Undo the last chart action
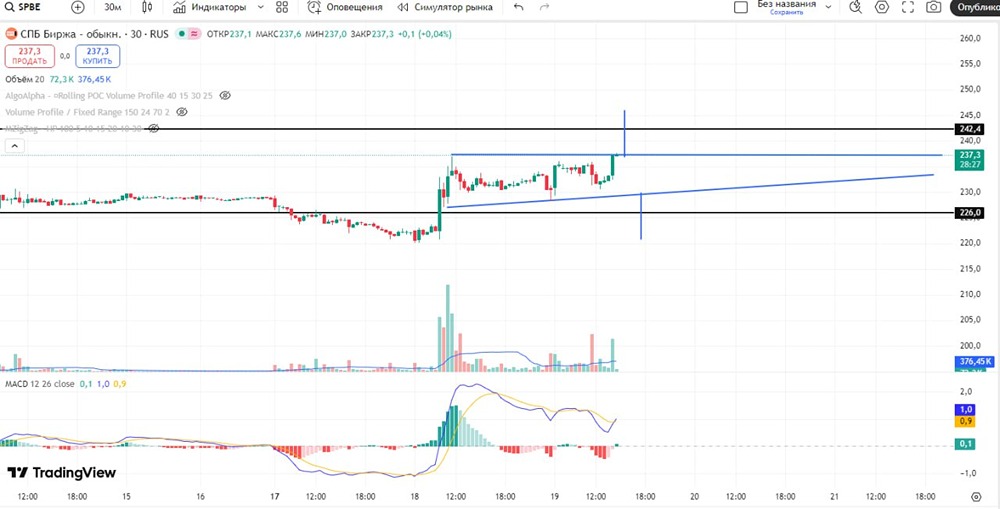Image resolution: width=1000 pixels, height=509 pixels. tap(518, 8)
